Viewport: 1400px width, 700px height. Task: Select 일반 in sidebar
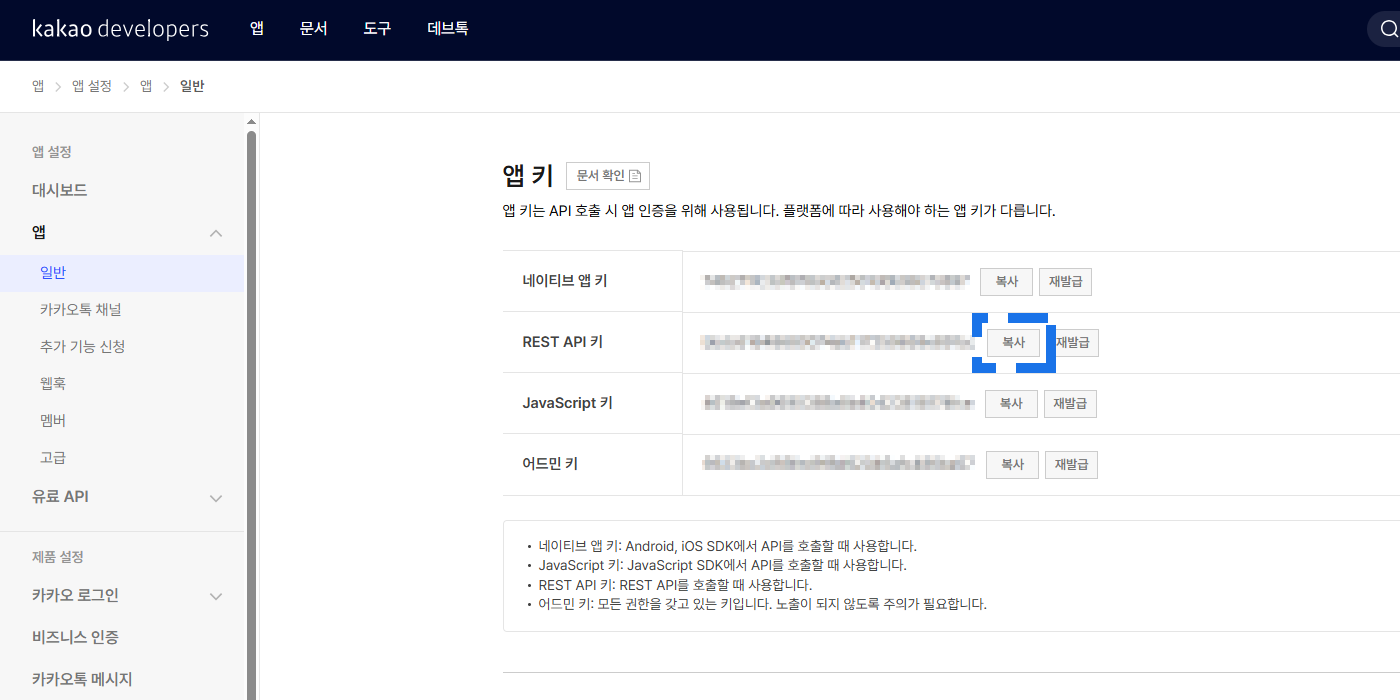pos(122,273)
